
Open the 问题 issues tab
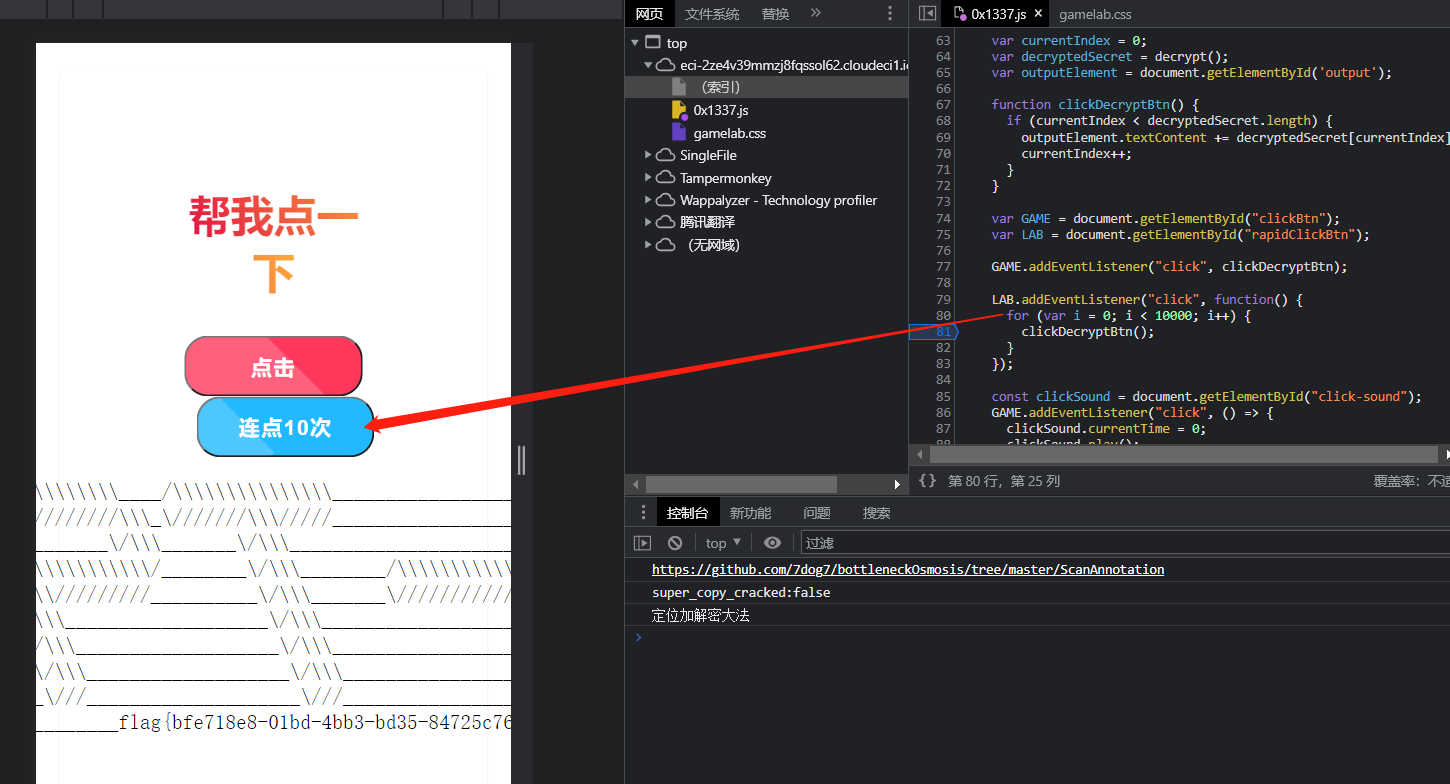coord(817,513)
